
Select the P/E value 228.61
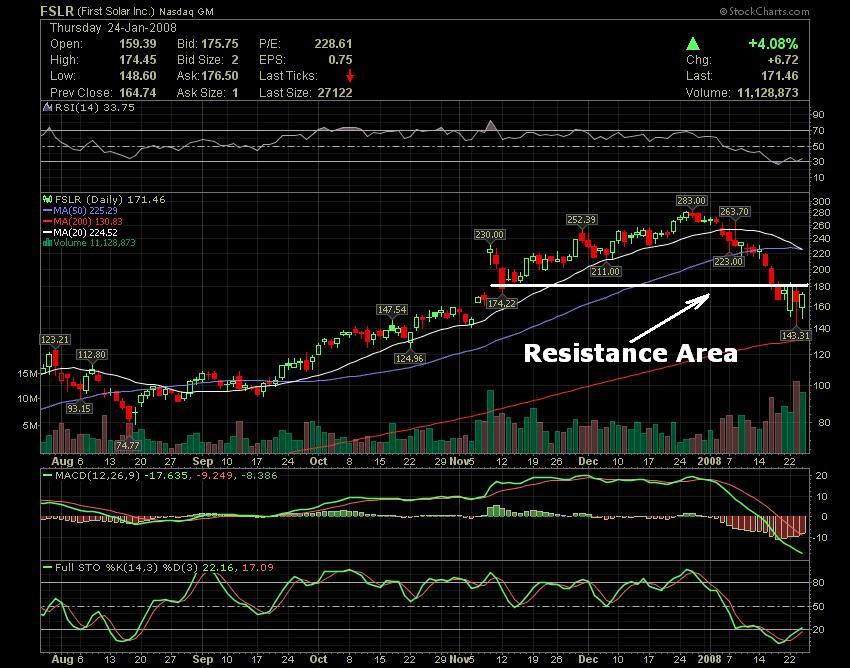(x=333, y=44)
